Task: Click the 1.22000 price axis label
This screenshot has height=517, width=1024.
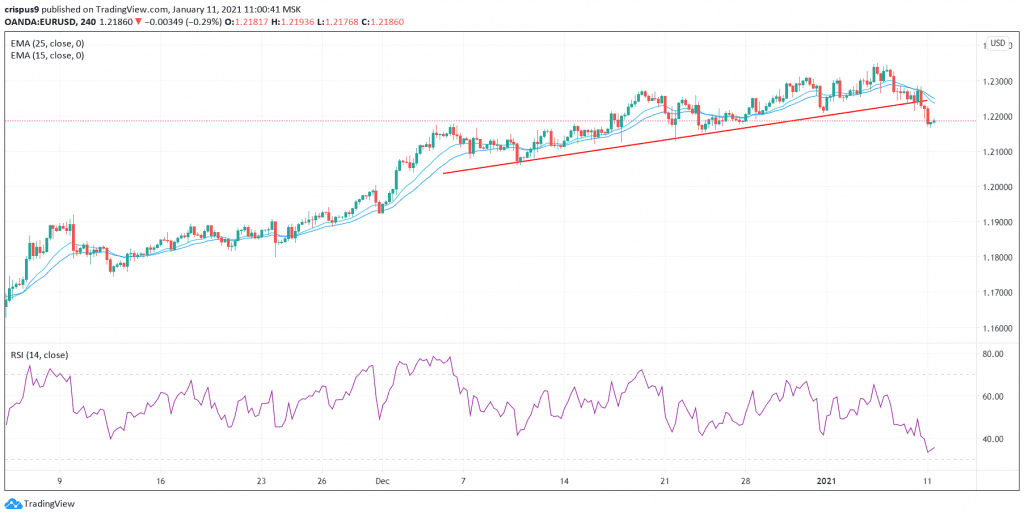Action: click(999, 117)
